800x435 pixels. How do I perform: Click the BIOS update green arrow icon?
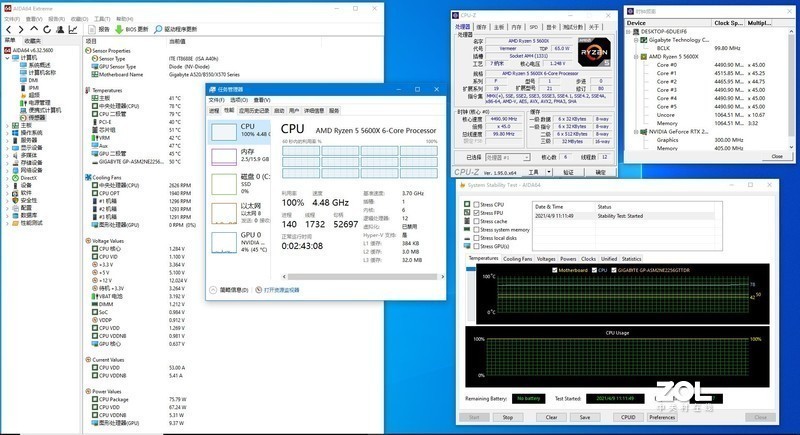(x=116, y=29)
